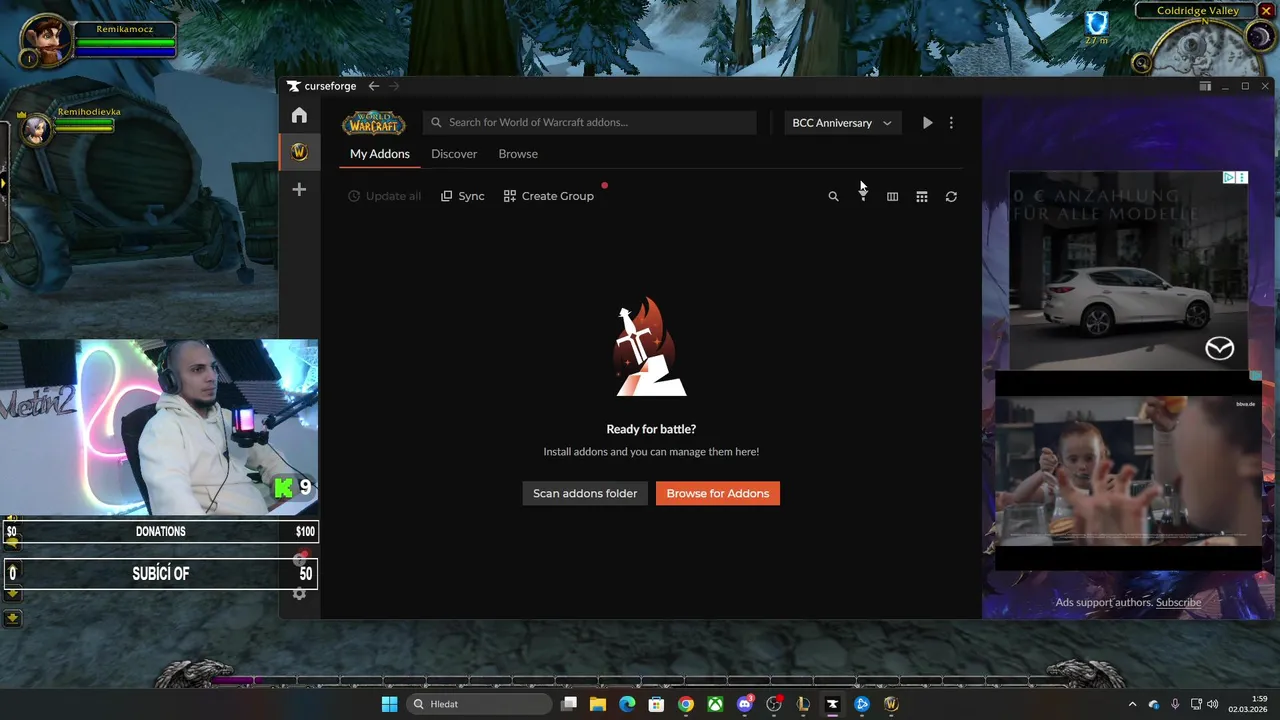Select the World of Warcraft sidebar game icon

pos(299,152)
